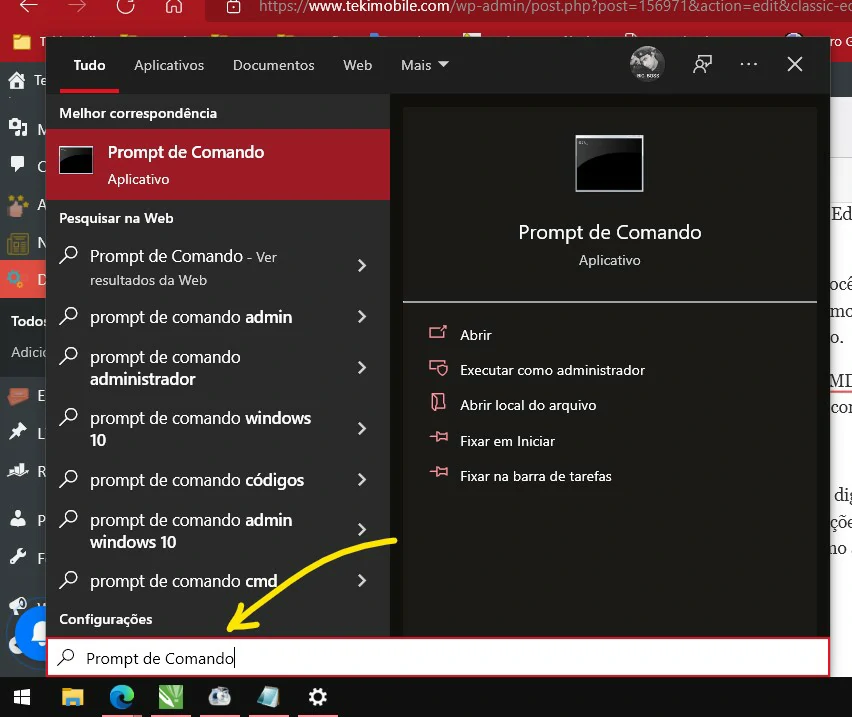This screenshot has height=717, width=852.
Task: Click the pin icon beside Fixar na barra de tarefas
Action: [x=438, y=472]
